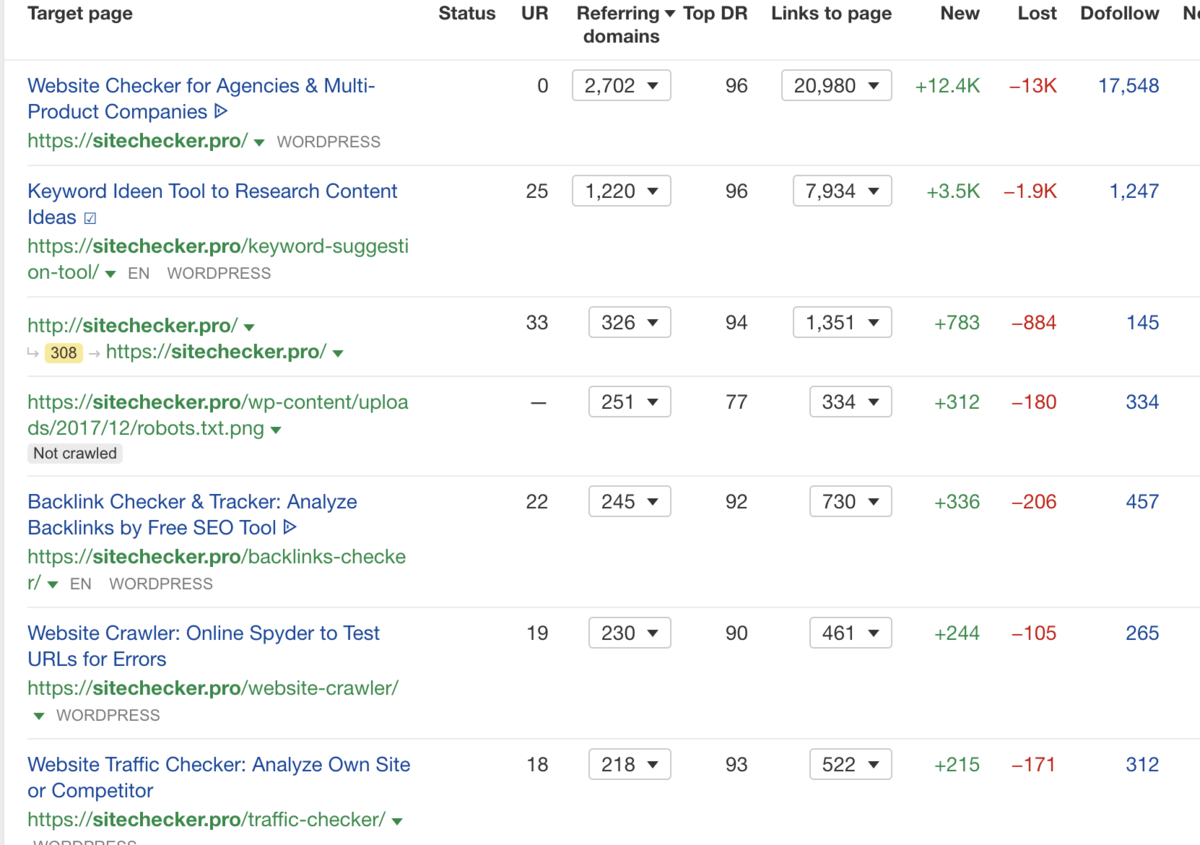
Task: Open the 7,934 links to page dropdown
Action: (836, 191)
